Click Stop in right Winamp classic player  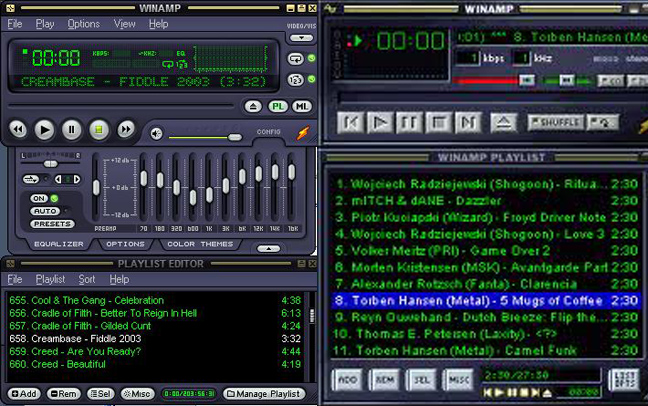coord(438,122)
